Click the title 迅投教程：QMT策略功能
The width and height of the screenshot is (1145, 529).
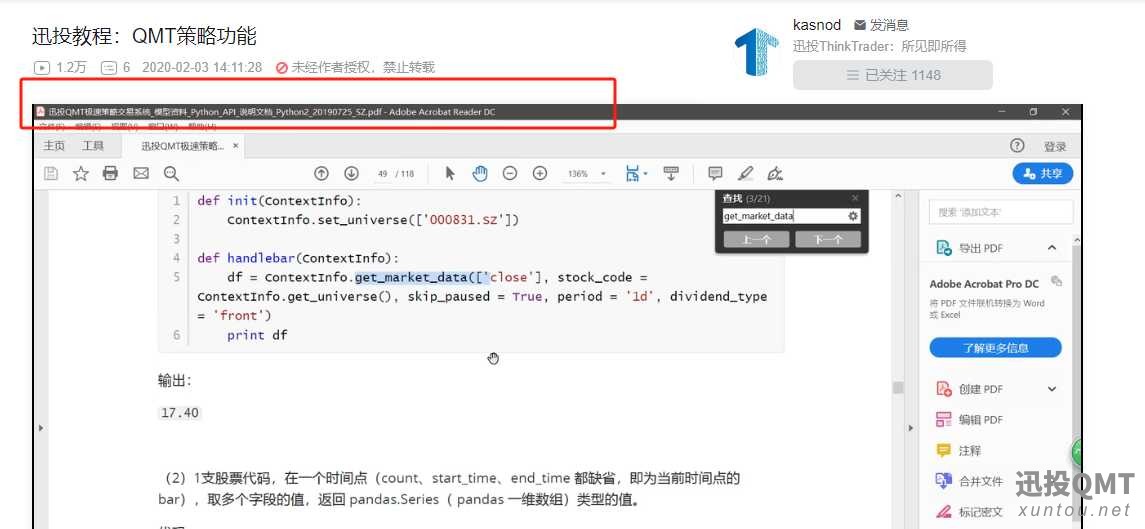(144, 36)
